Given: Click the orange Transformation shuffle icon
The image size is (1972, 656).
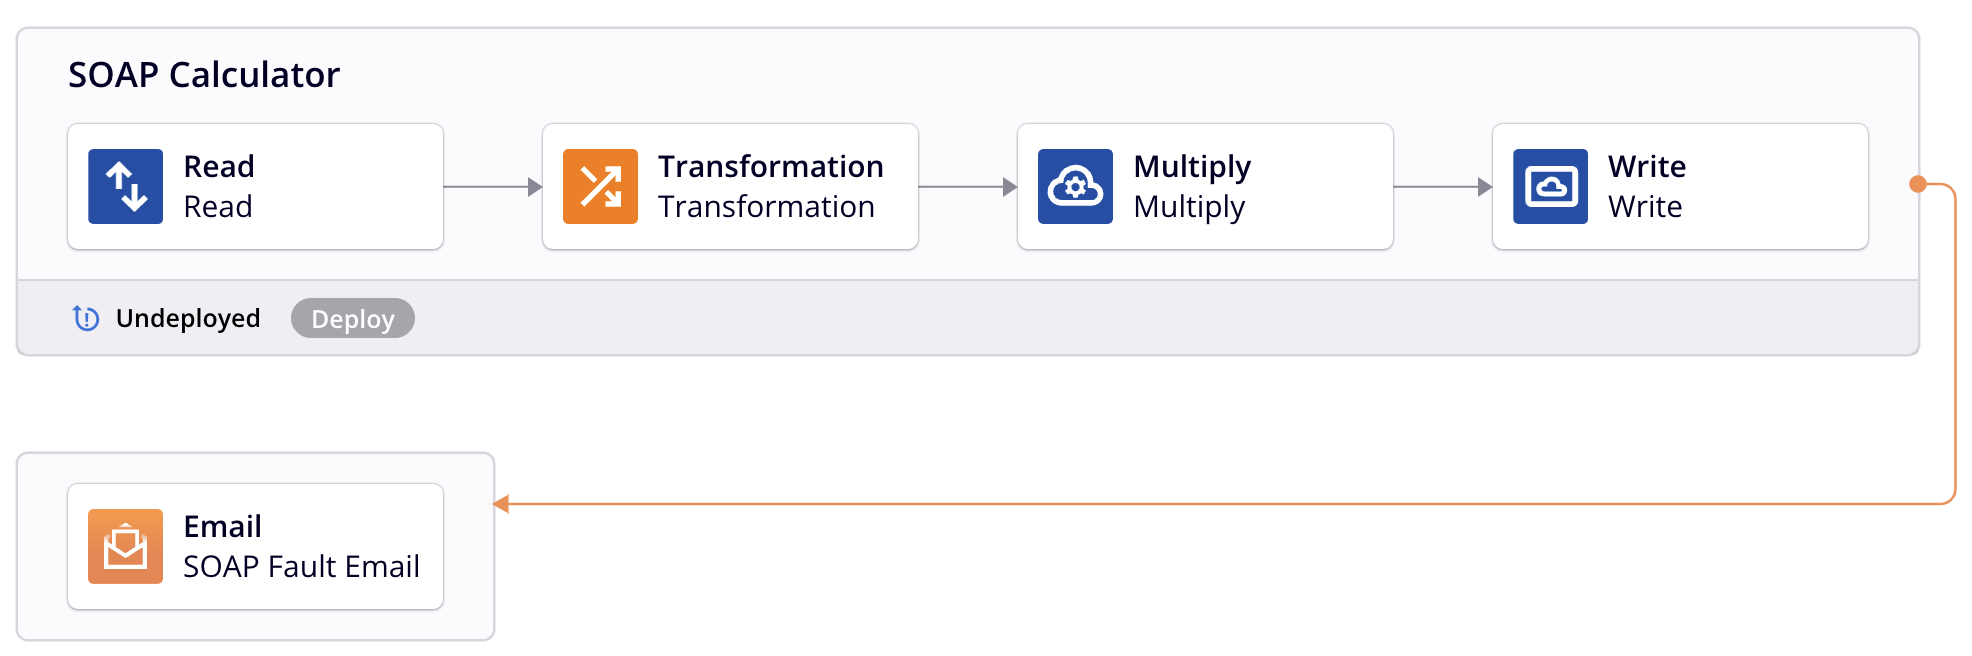Looking at the screenshot, I should 600,186.
